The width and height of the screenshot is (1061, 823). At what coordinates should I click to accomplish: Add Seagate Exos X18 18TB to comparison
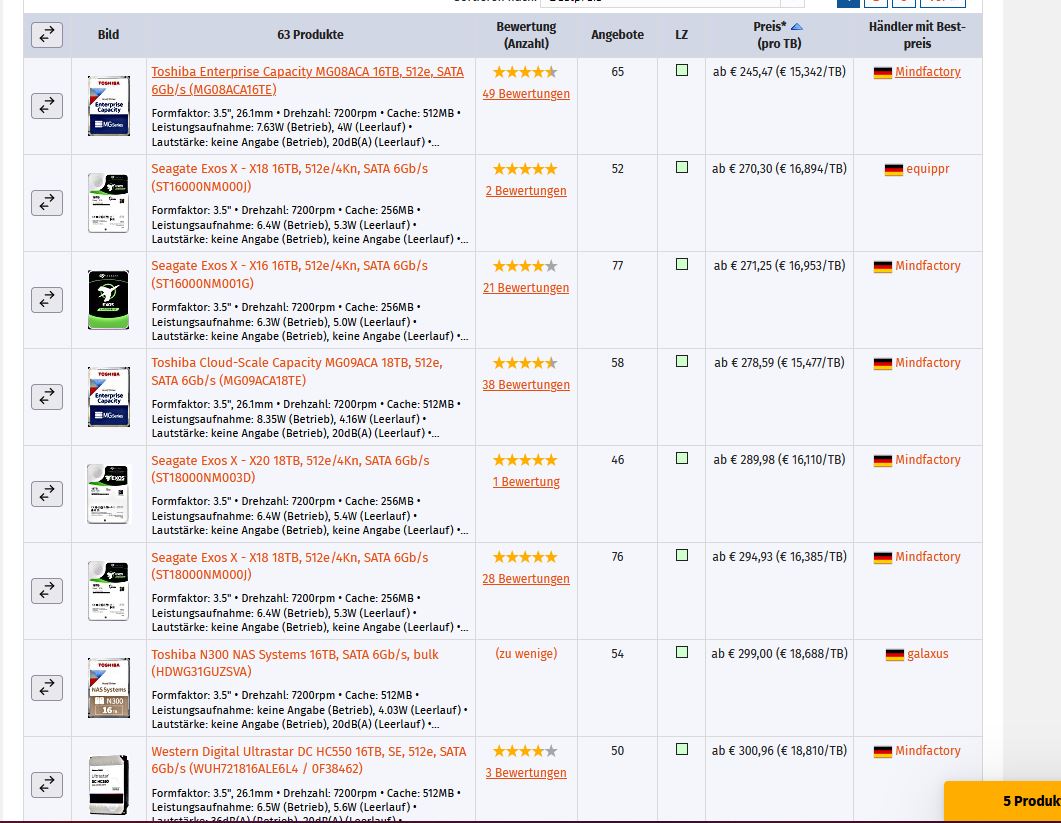[47, 591]
